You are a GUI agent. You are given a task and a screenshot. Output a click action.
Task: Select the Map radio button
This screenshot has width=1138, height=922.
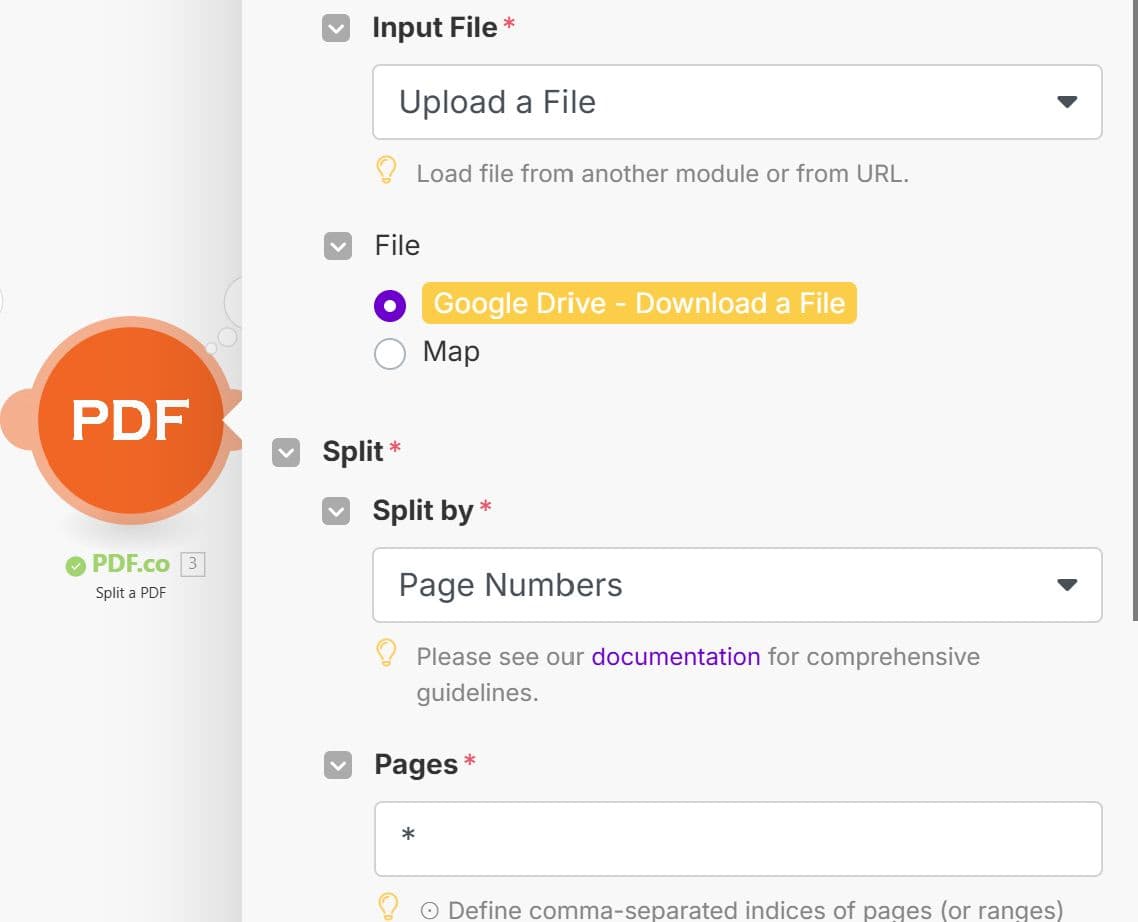click(390, 353)
